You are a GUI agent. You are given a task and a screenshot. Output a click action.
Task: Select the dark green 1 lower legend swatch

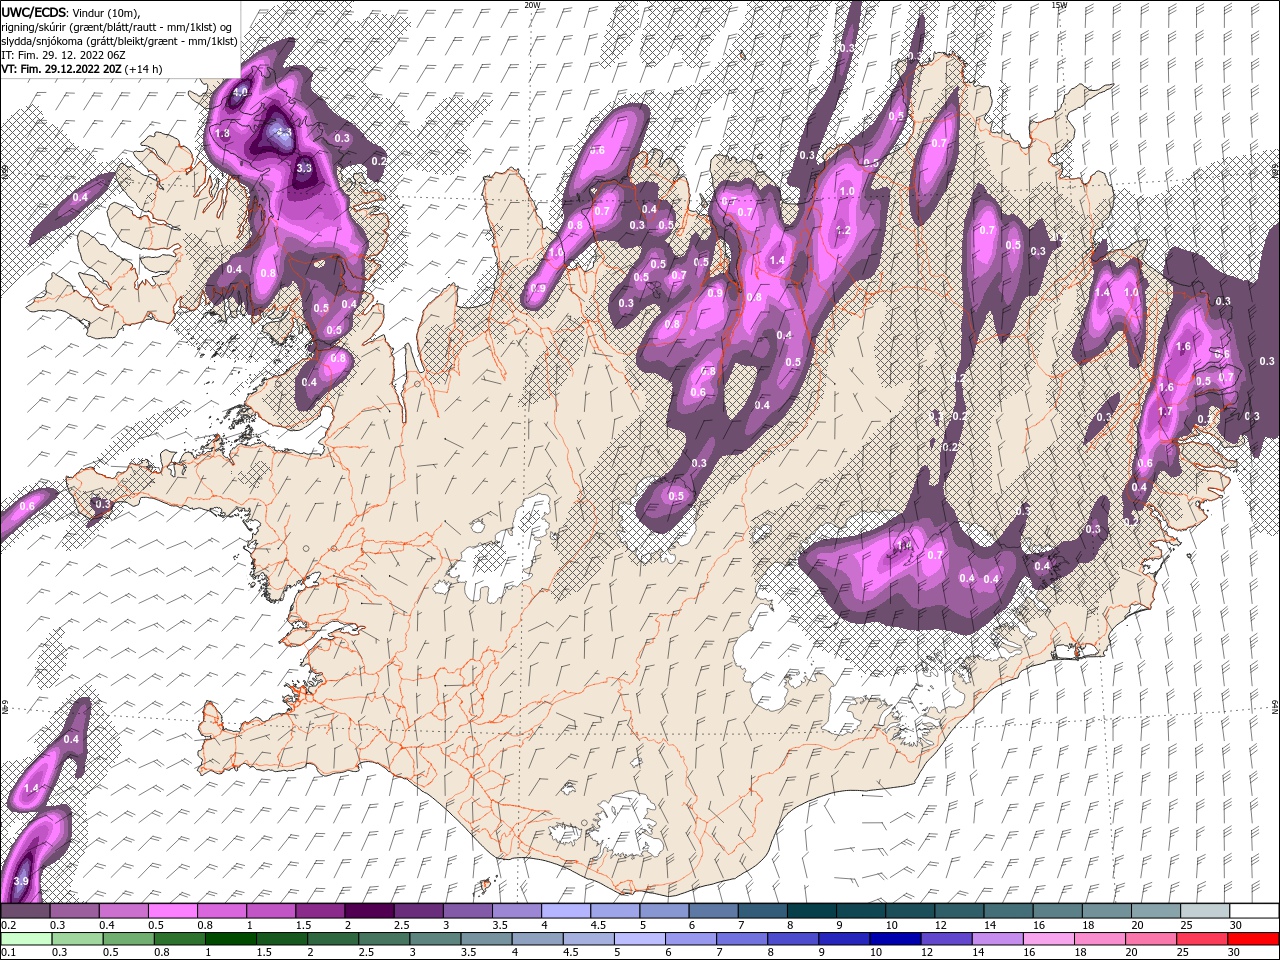click(231, 938)
